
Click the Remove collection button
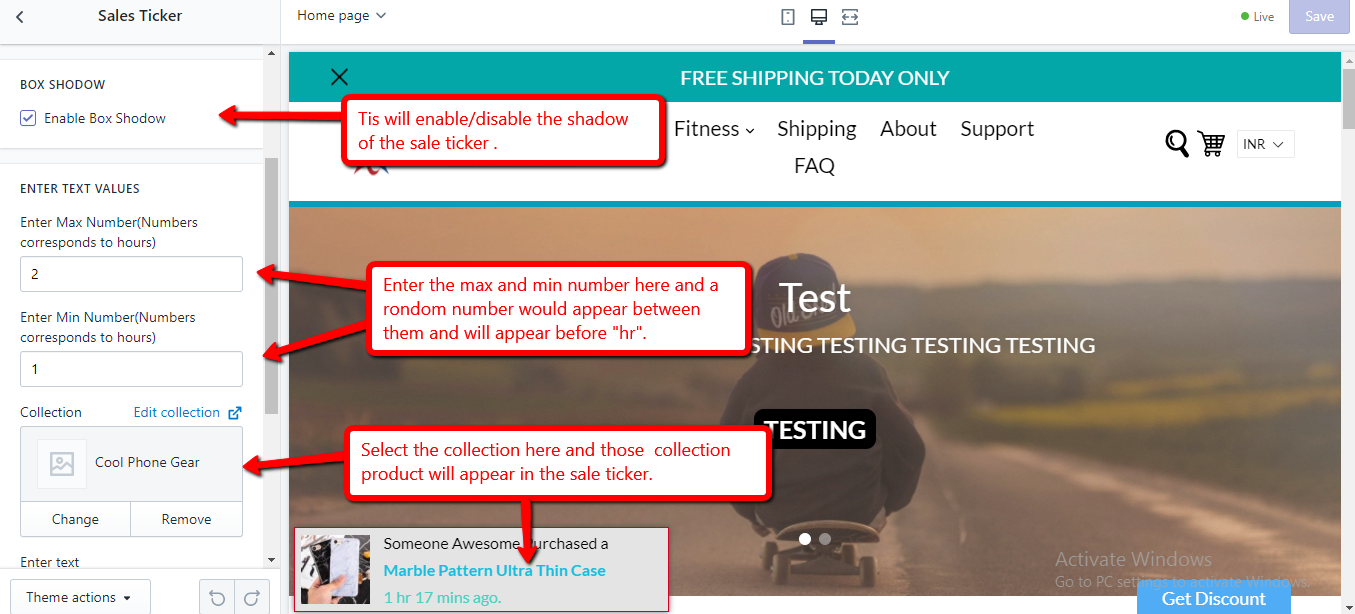[186, 519]
